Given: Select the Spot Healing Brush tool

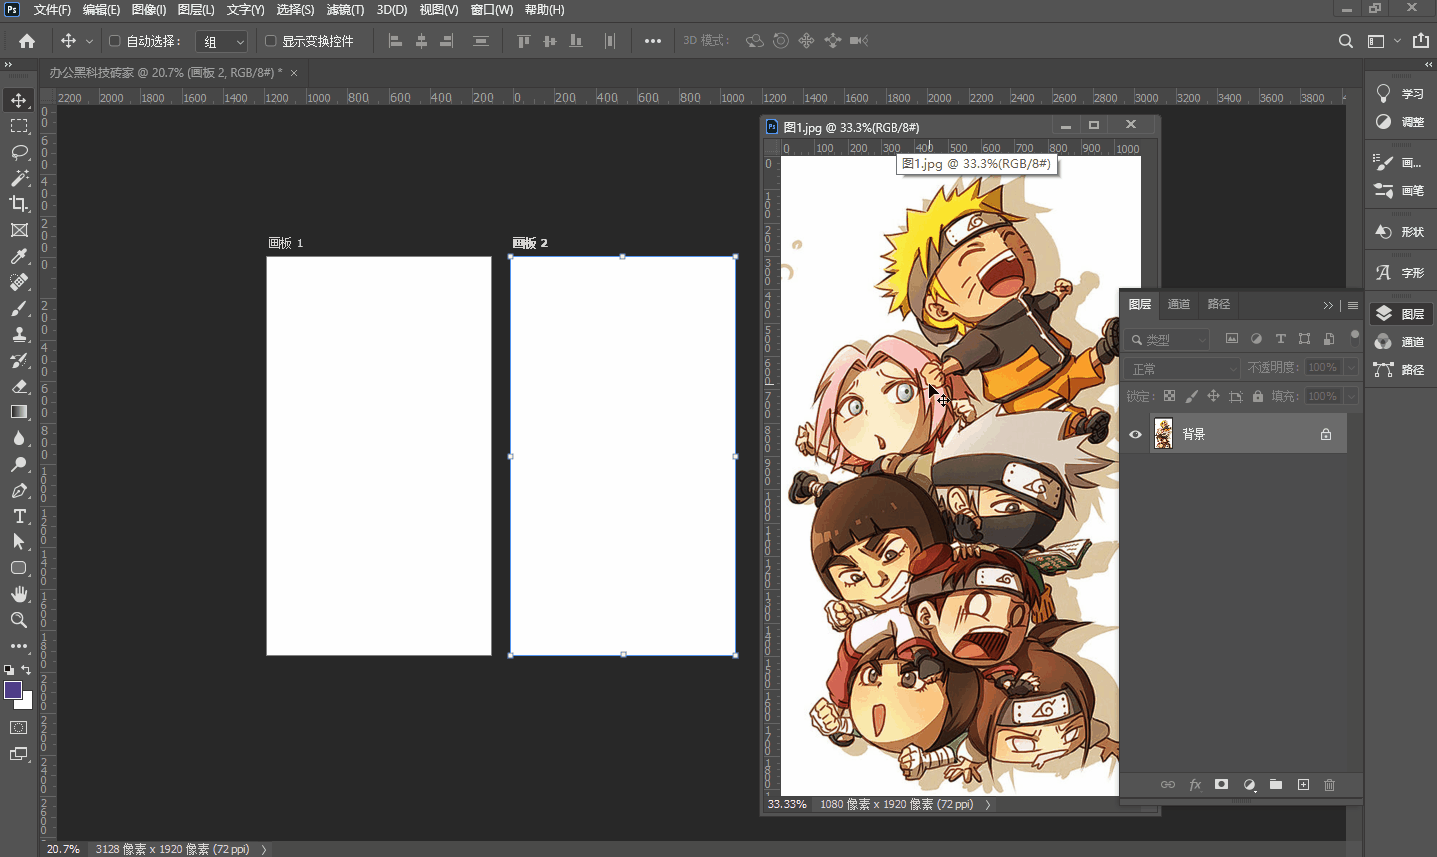Looking at the screenshot, I should pos(19,282).
